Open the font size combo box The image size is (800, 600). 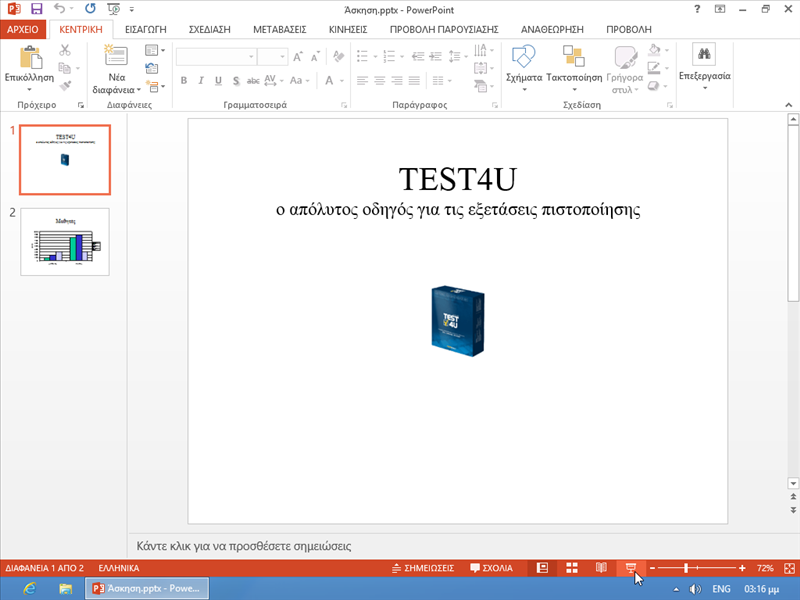click(x=272, y=56)
